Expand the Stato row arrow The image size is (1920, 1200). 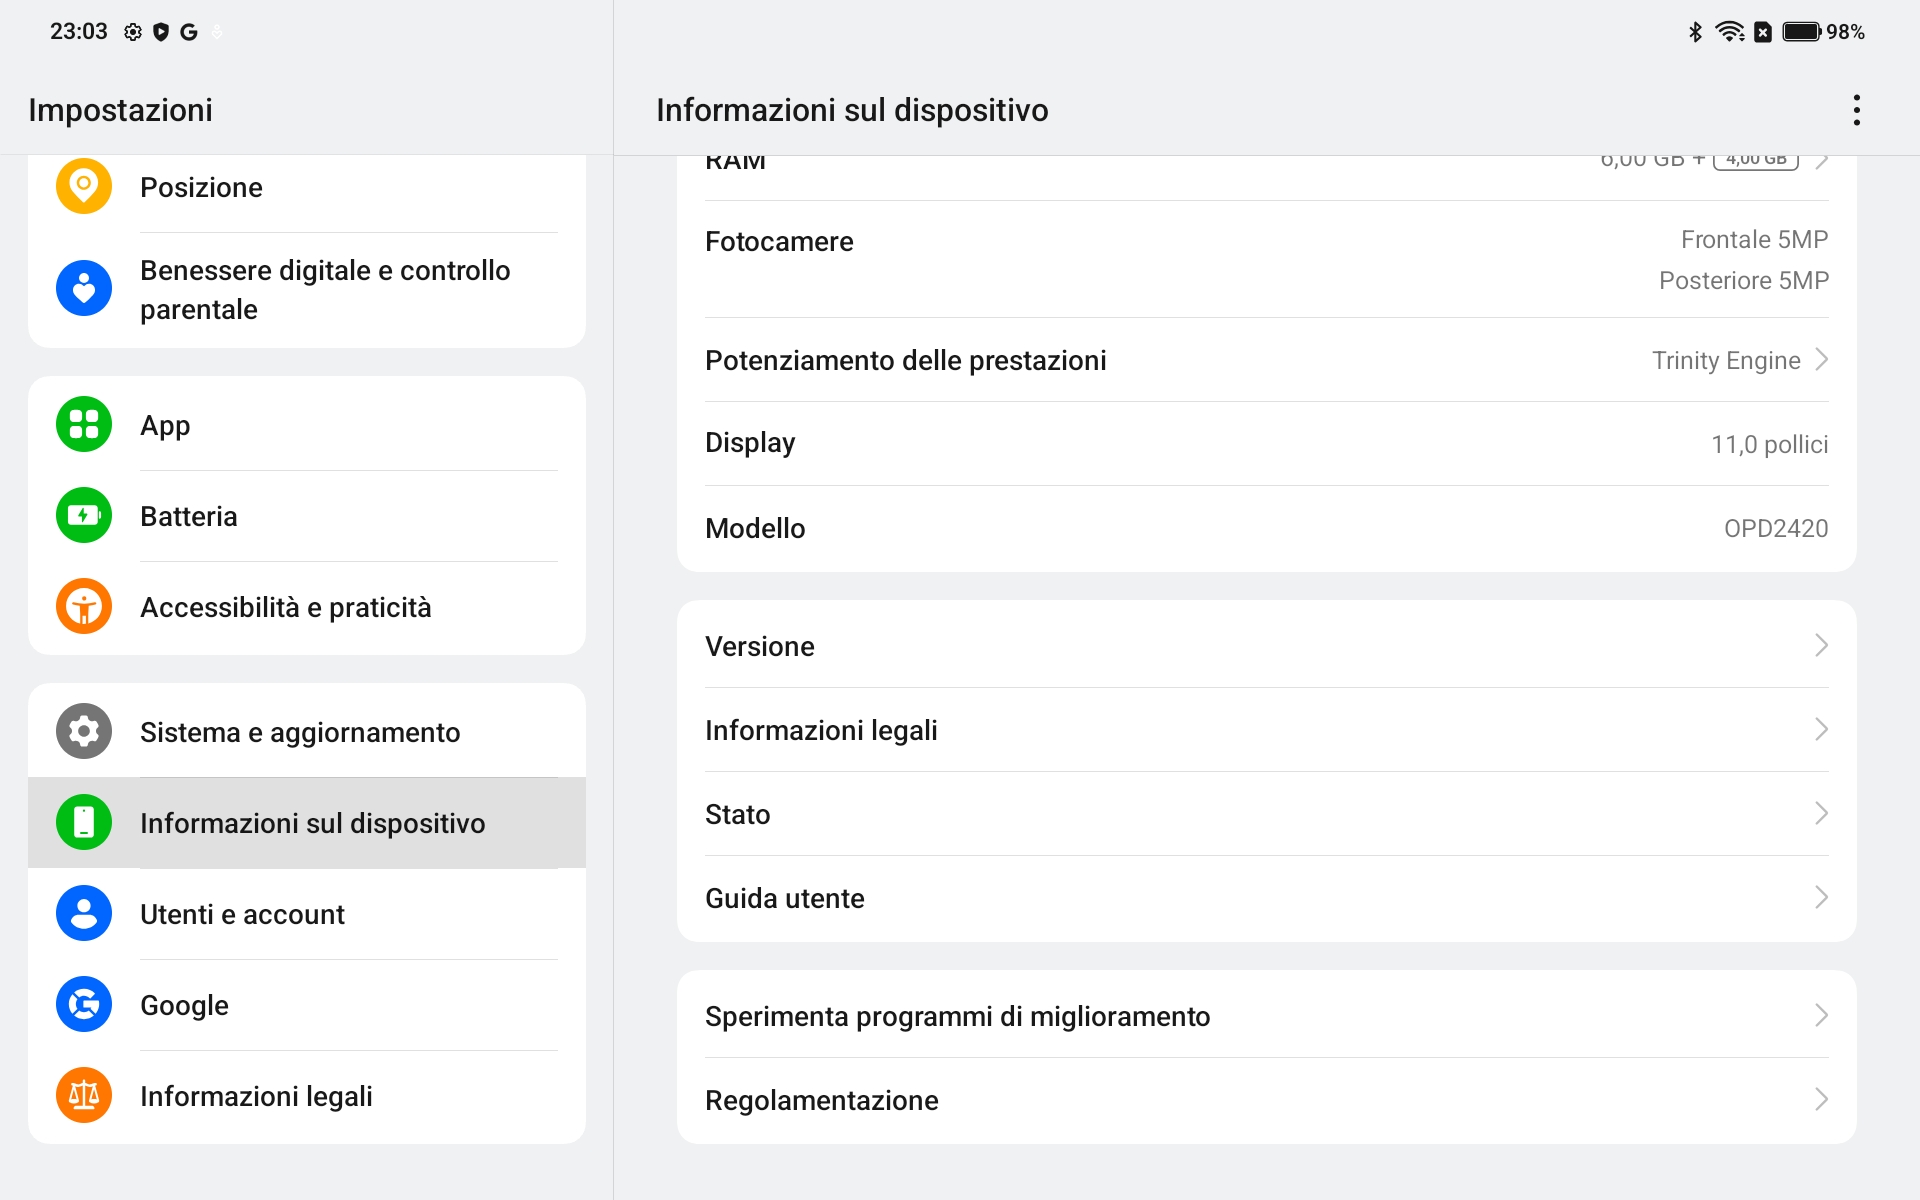[1821, 813]
